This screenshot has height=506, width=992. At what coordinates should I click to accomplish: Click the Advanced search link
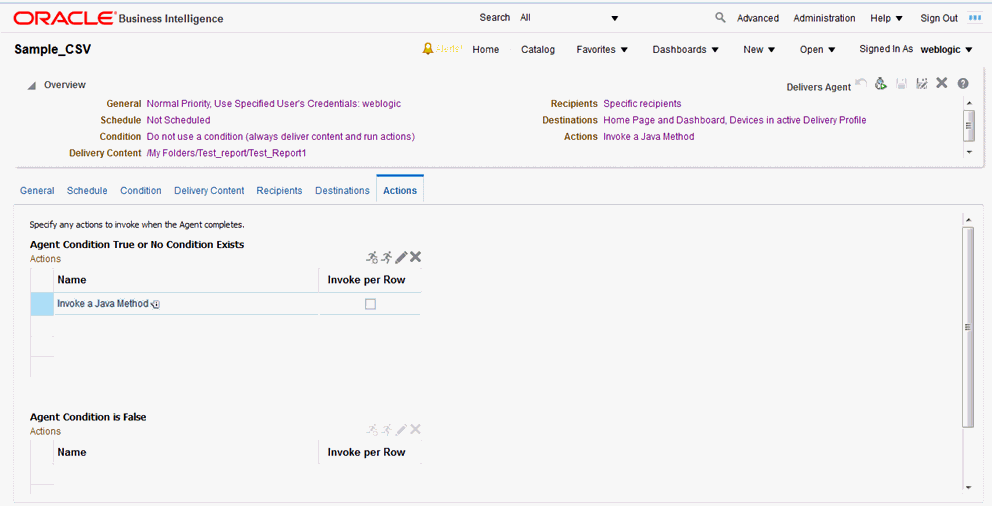pyautogui.click(x=758, y=18)
